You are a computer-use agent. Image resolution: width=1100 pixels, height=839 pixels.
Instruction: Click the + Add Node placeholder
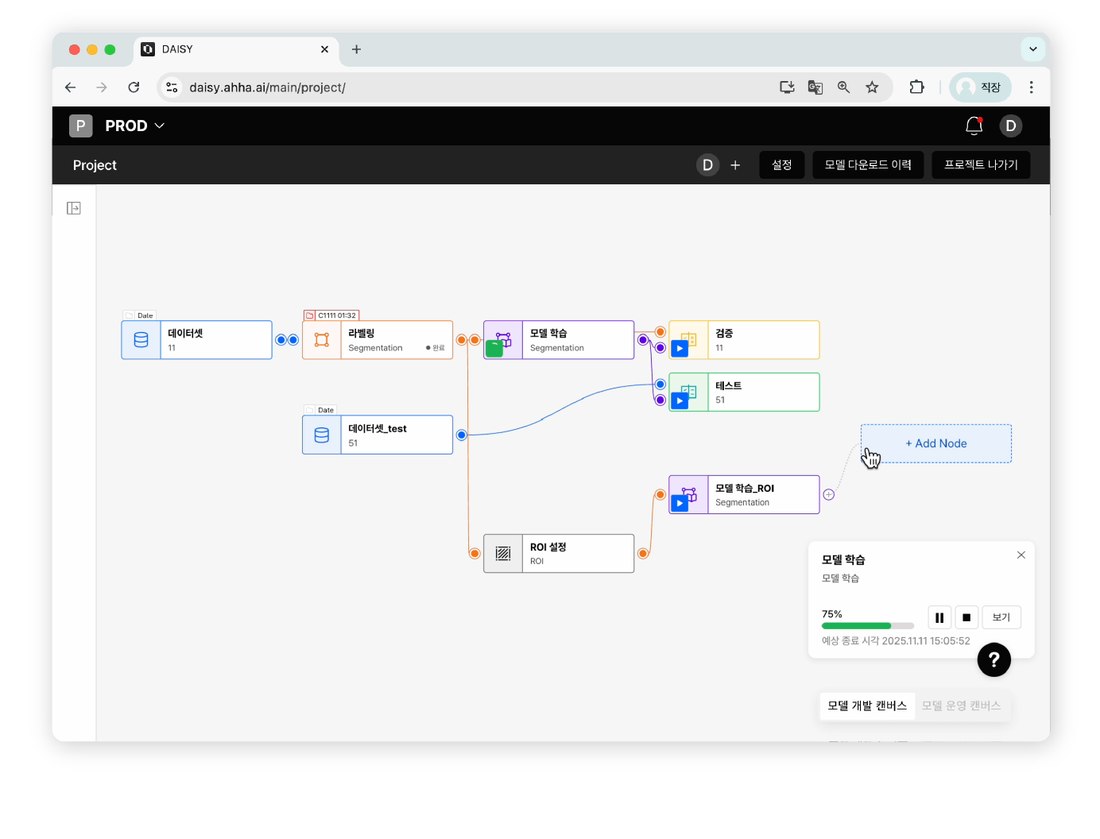pos(936,443)
